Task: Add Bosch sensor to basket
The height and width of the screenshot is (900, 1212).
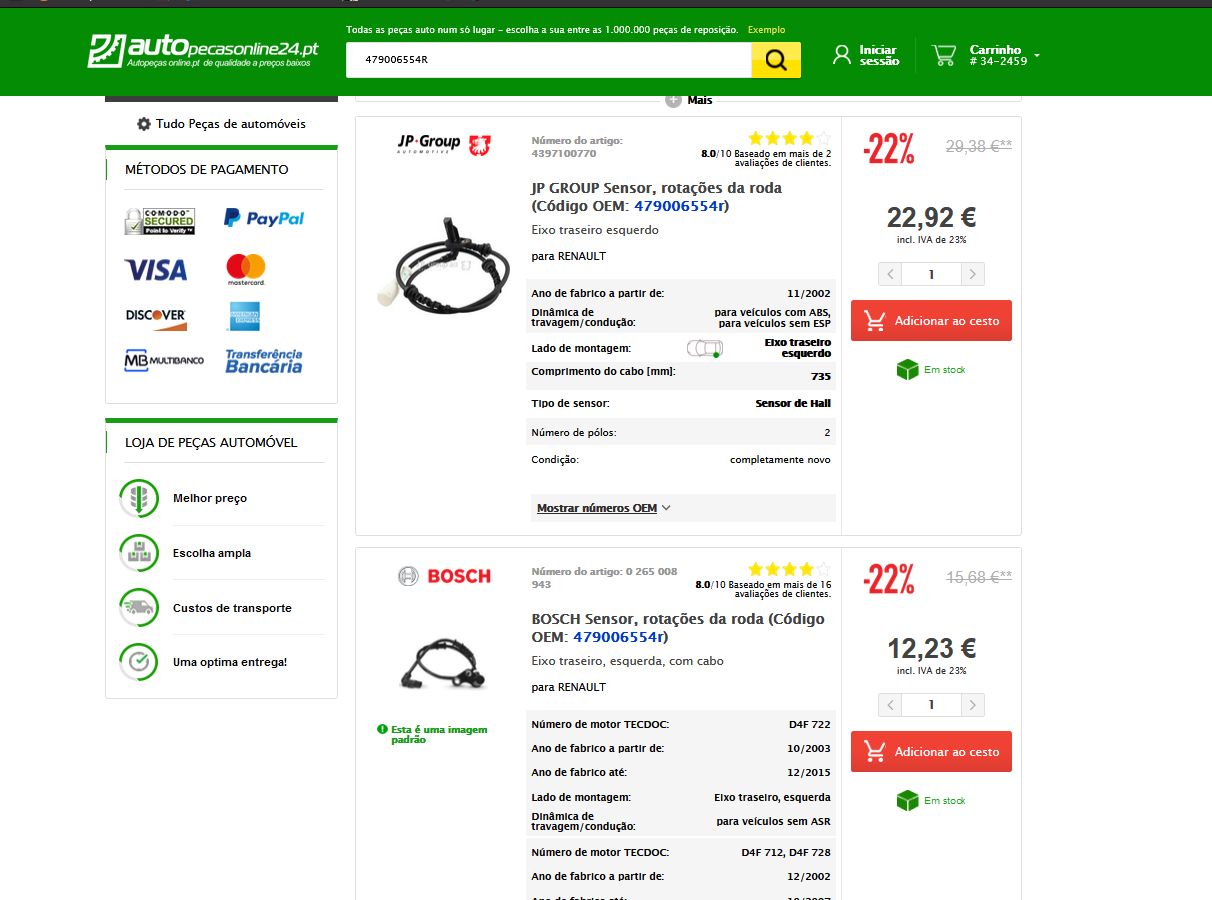Action: pyautogui.click(x=931, y=752)
